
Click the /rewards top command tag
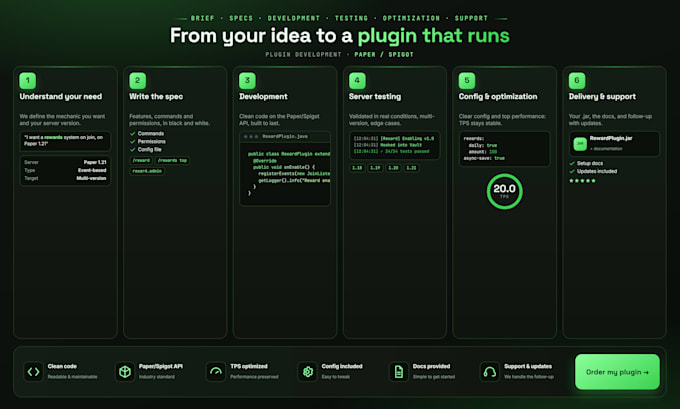172,160
